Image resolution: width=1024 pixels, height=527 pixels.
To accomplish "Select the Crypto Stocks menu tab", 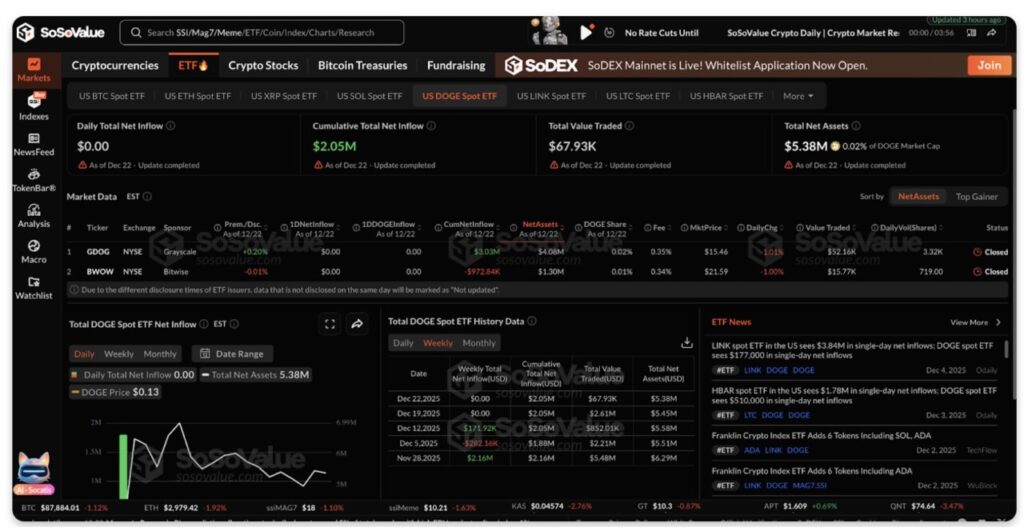I will click(x=263, y=66).
